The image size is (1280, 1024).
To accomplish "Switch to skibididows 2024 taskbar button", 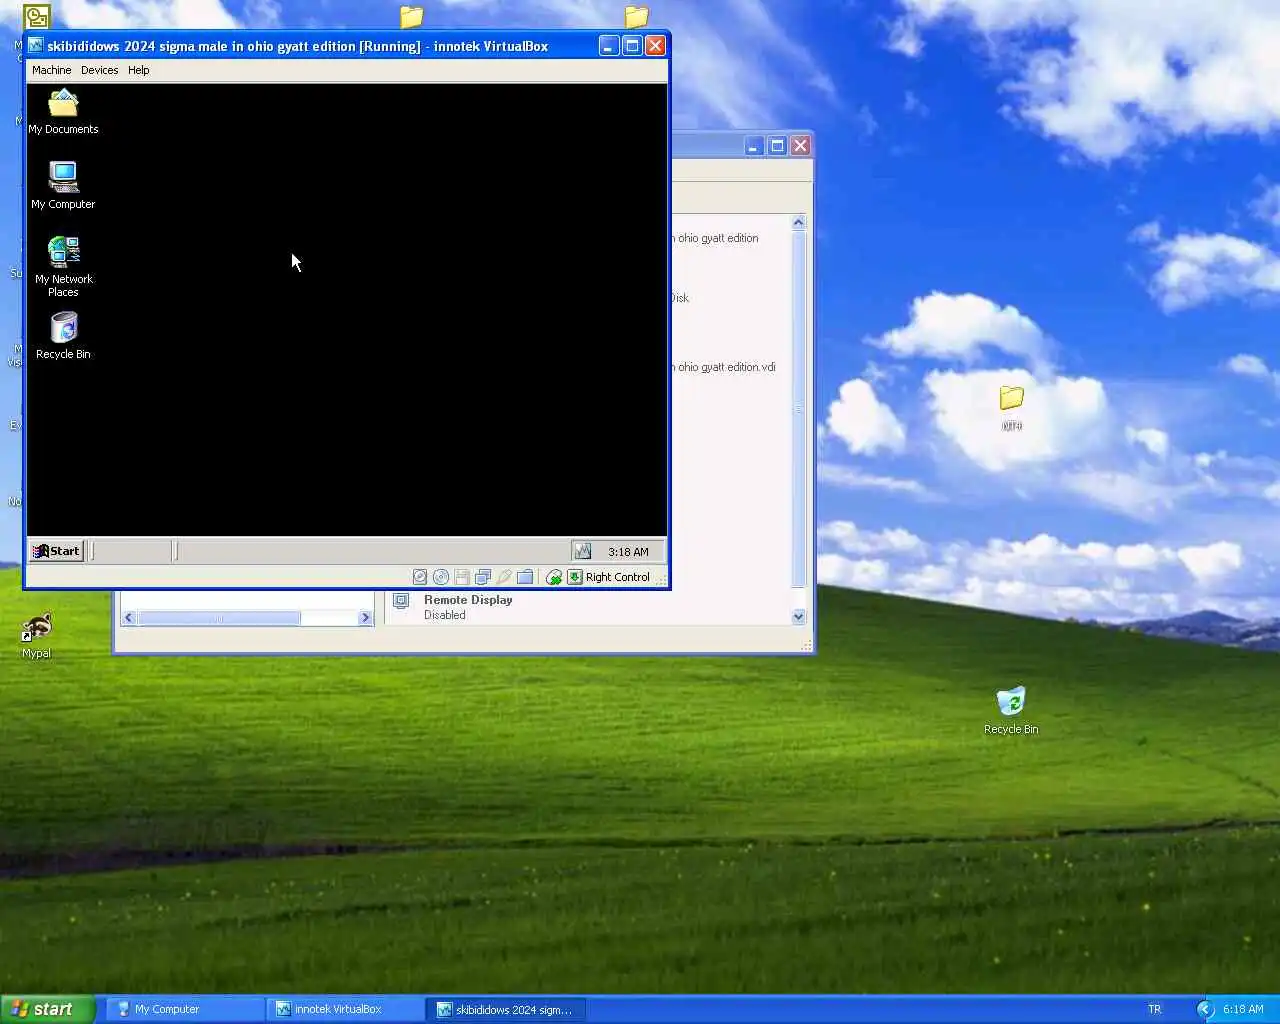I will click(505, 1009).
